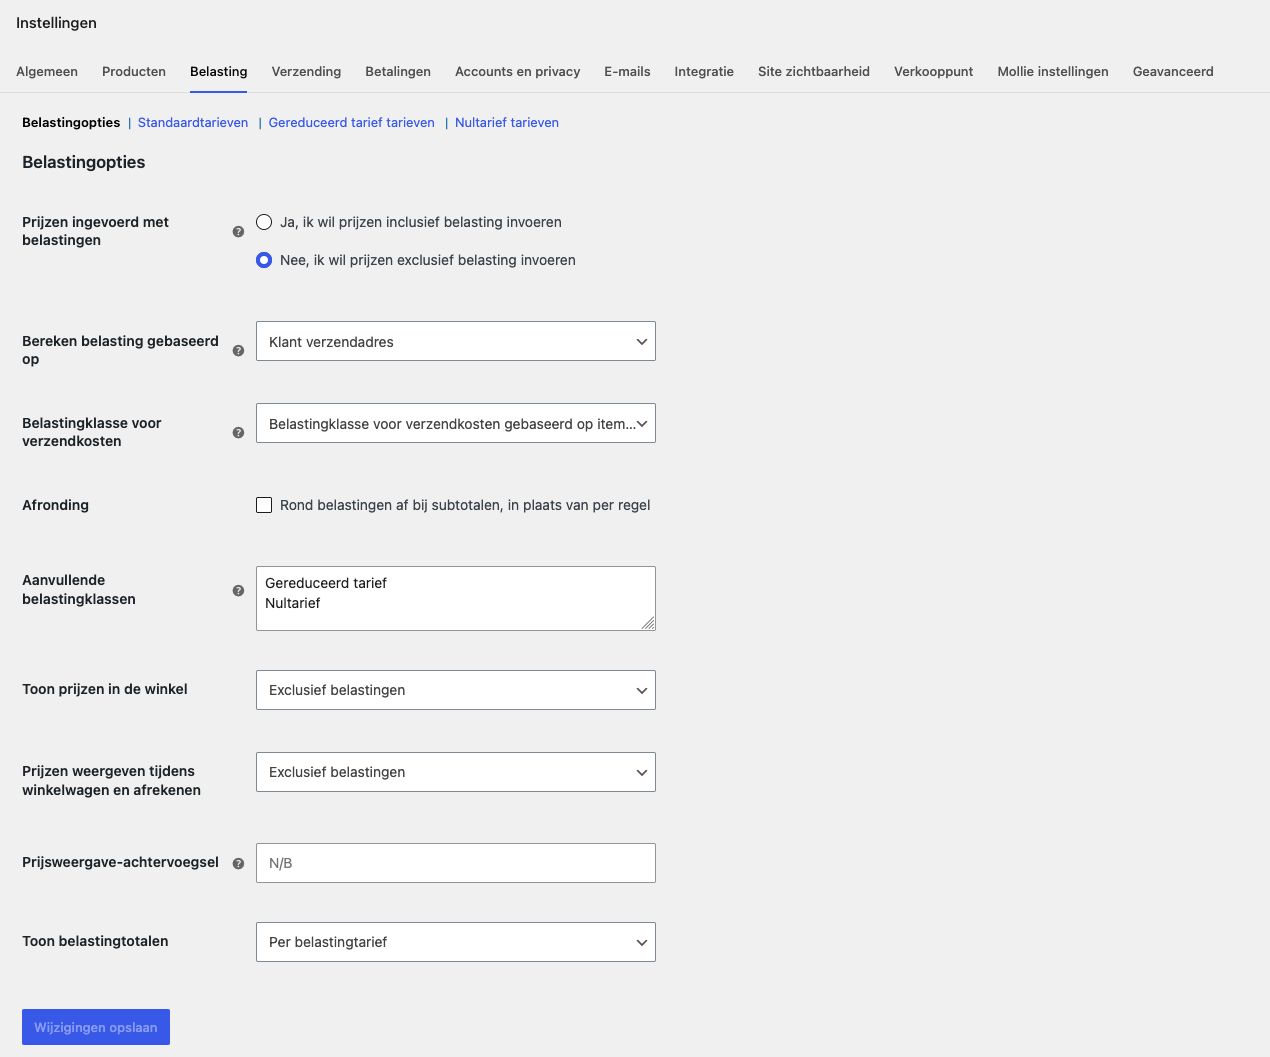
Task: Enable rounding tax at subtotal checkbox
Action: tap(264, 505)
